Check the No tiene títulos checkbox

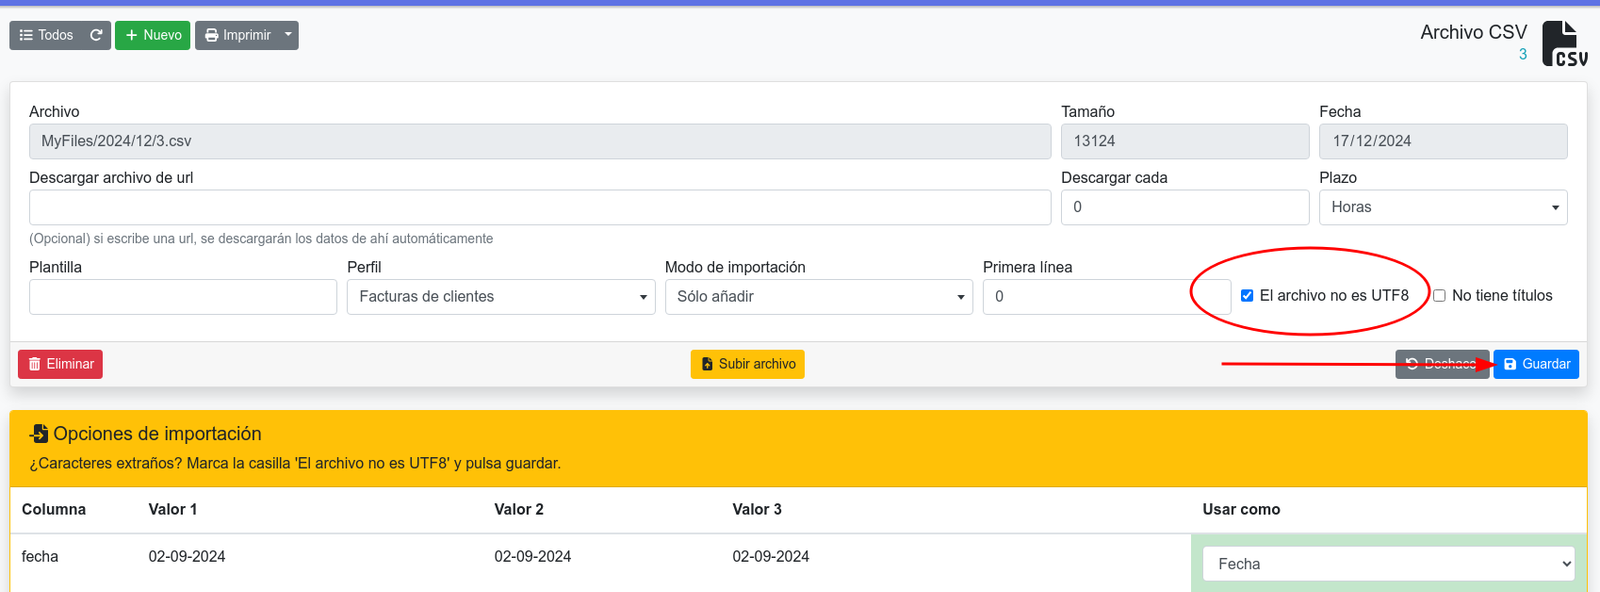(x=1440, y=296)
